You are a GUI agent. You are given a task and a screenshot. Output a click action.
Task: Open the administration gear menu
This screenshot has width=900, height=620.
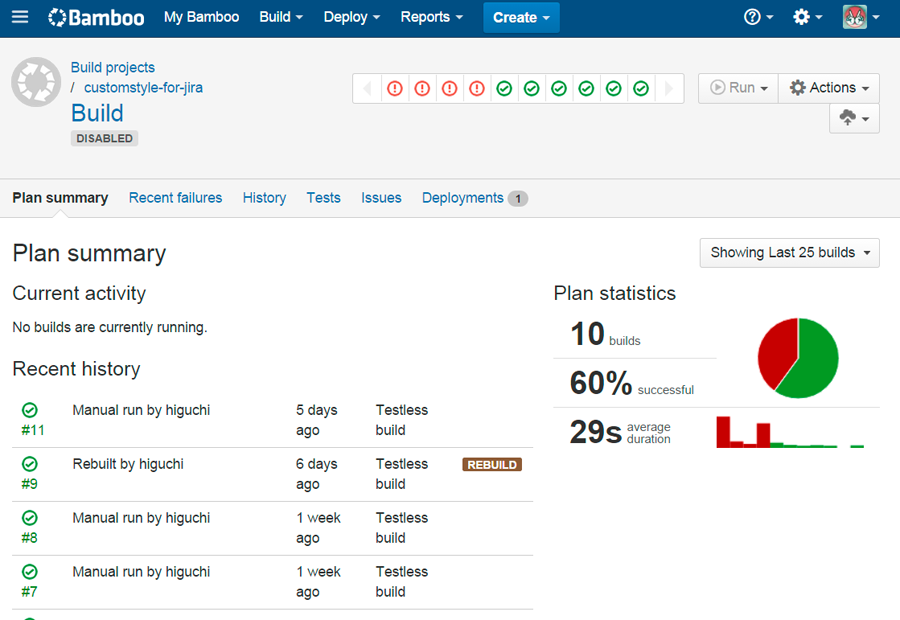click(807, 17)
